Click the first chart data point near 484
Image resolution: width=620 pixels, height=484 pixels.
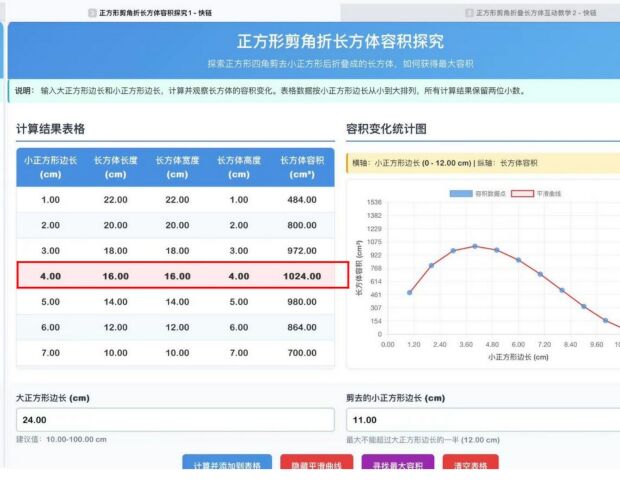(409, 293)
